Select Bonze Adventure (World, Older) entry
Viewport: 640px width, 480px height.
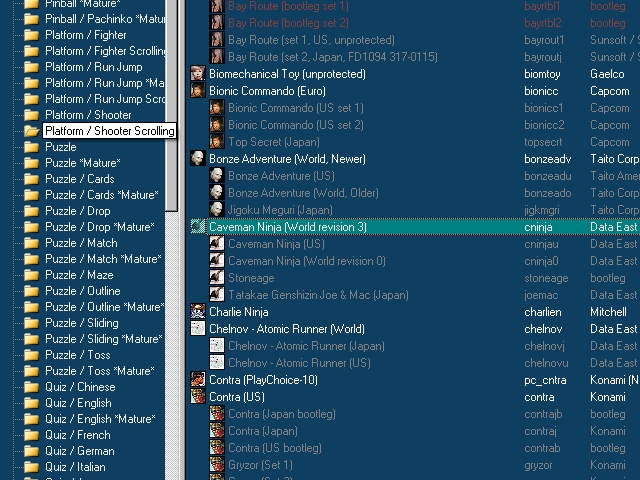click(x=303, y=193)
